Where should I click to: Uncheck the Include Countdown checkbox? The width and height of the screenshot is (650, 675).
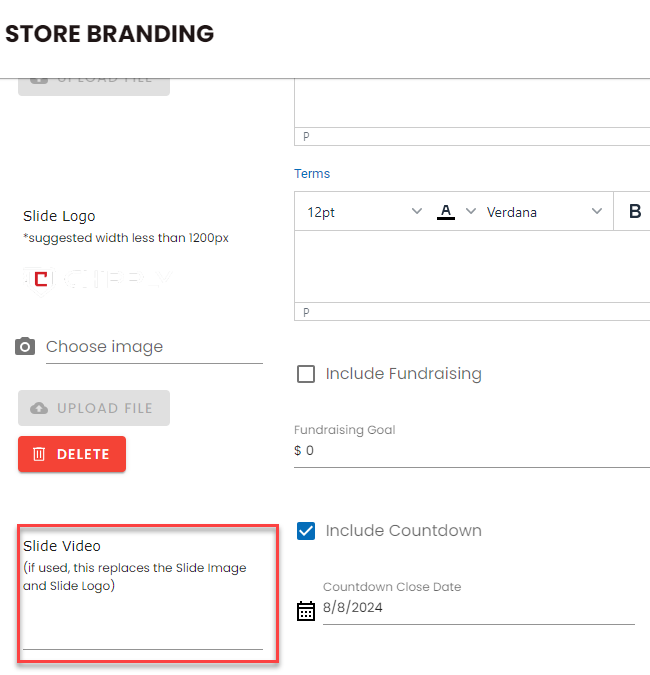[x=307, y=531]
